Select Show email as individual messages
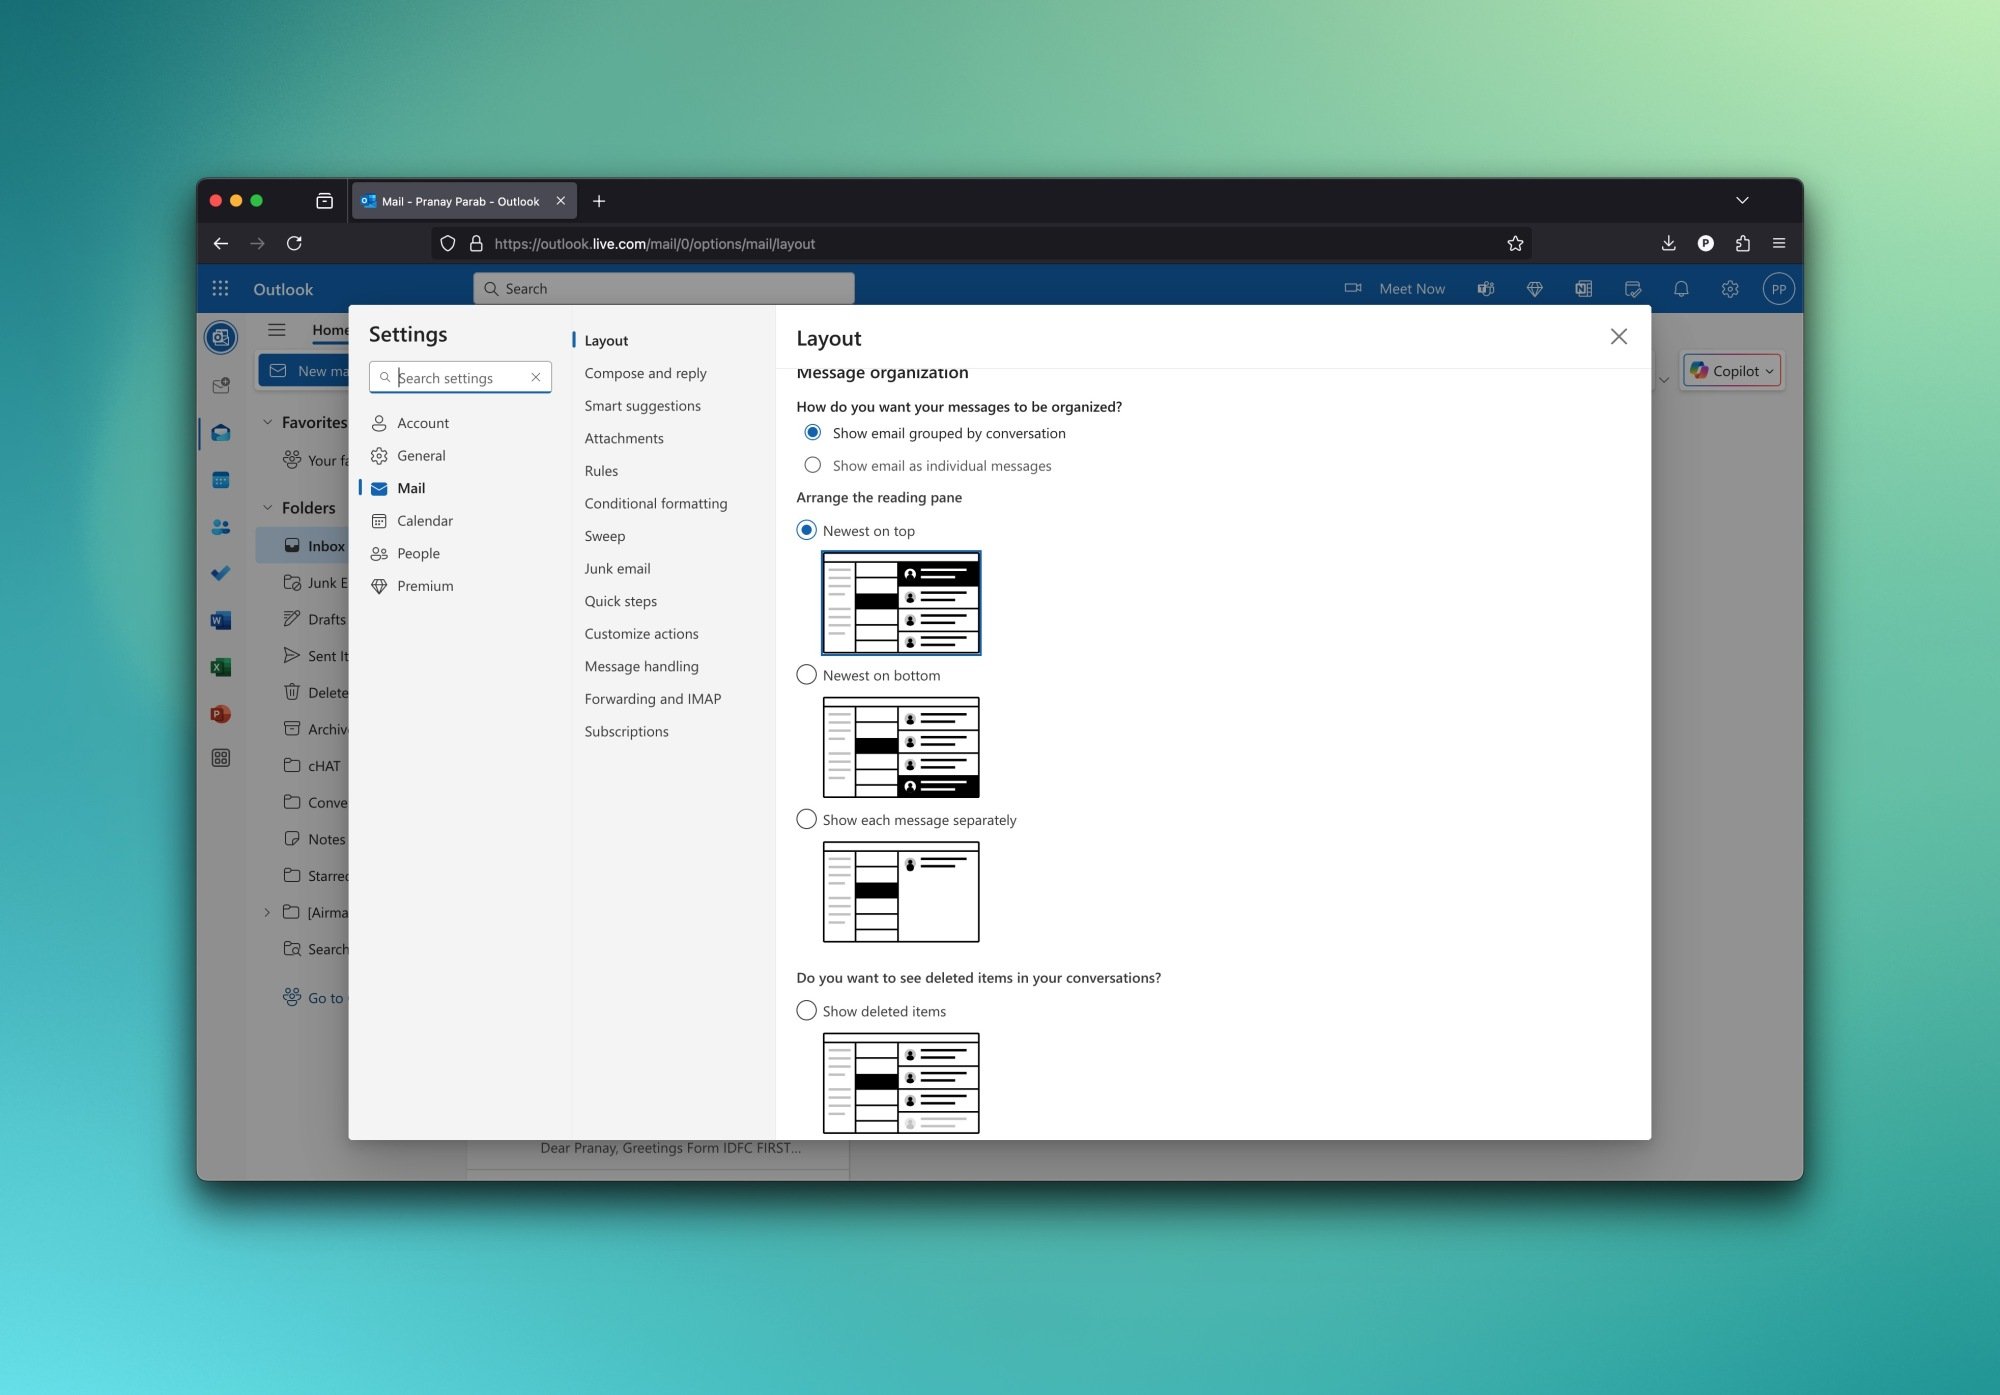Image resolution: width=2000 pixels, height=1395 pixels. 813,465
